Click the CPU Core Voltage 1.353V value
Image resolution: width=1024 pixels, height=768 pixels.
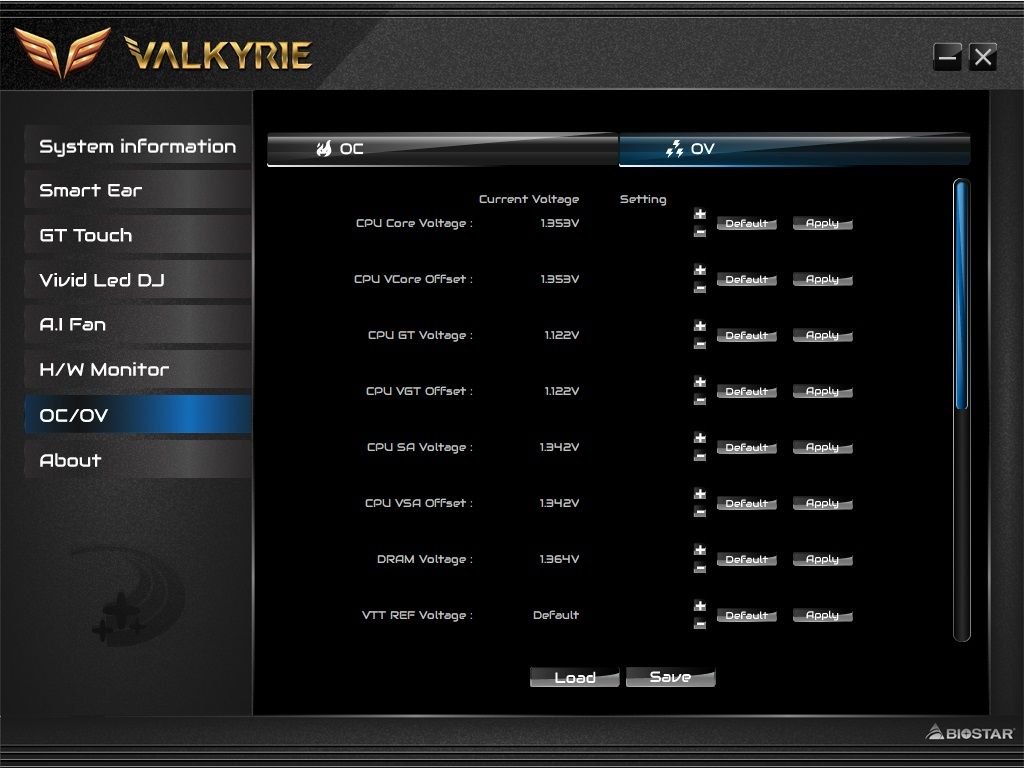[560, 223]
